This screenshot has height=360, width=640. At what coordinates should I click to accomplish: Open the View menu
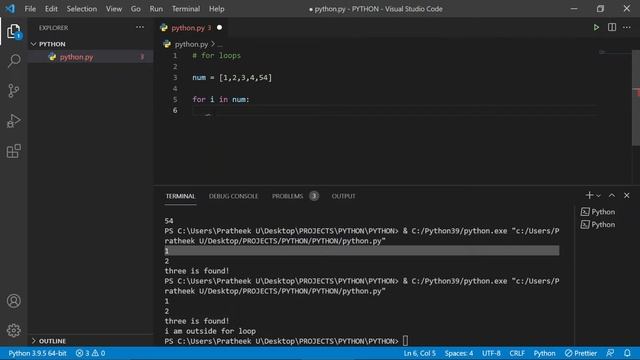click(114, 9)
